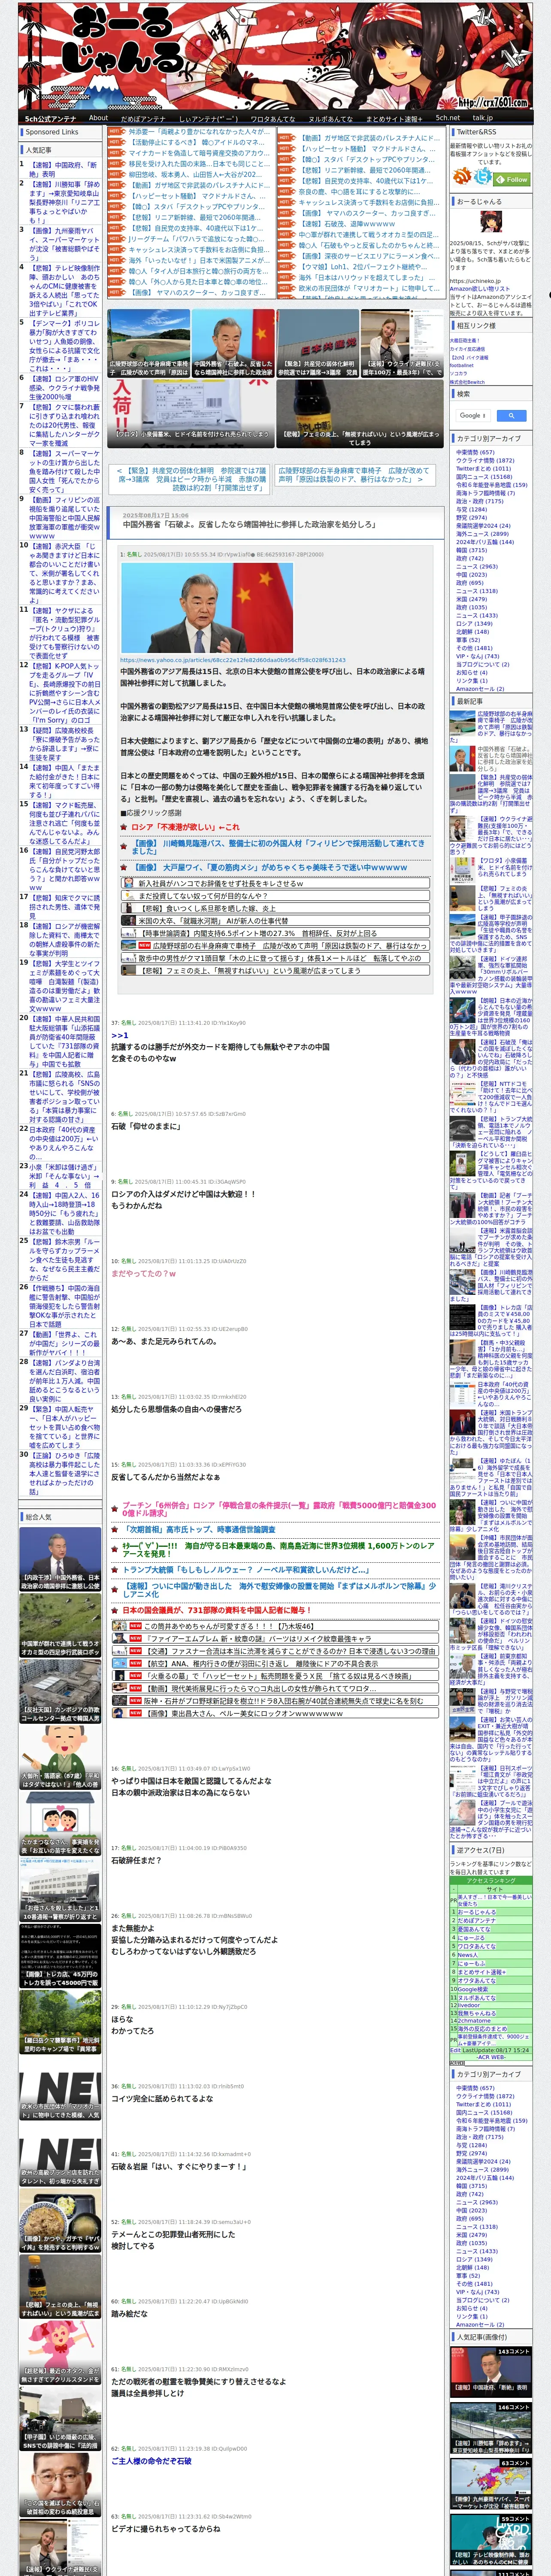Open the 【2ch】バイク速報 link
551x2576 pixels.
[470, 357]
